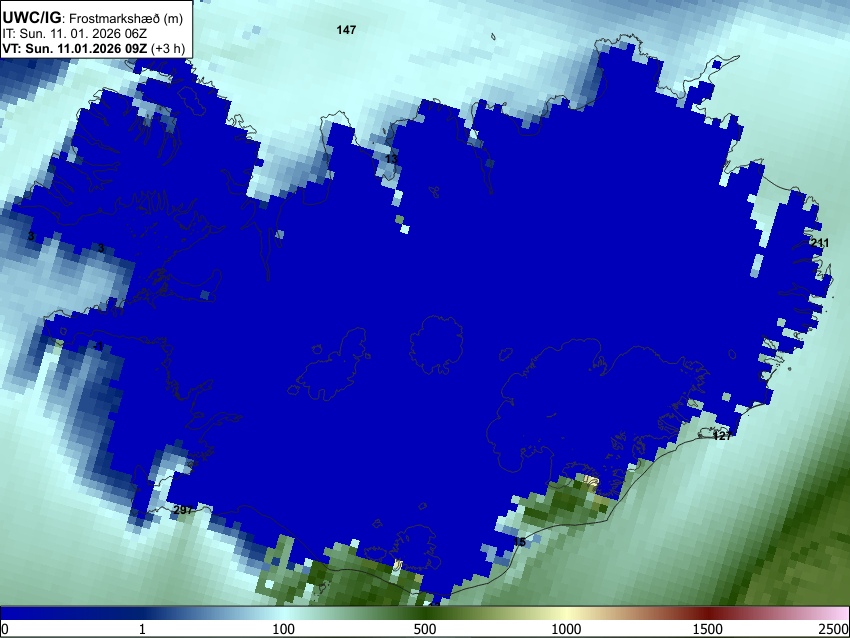Click the 'UWC/IG: Frostmarkshæð (m)' title text
850x638 pixels.
click(93, 18)
